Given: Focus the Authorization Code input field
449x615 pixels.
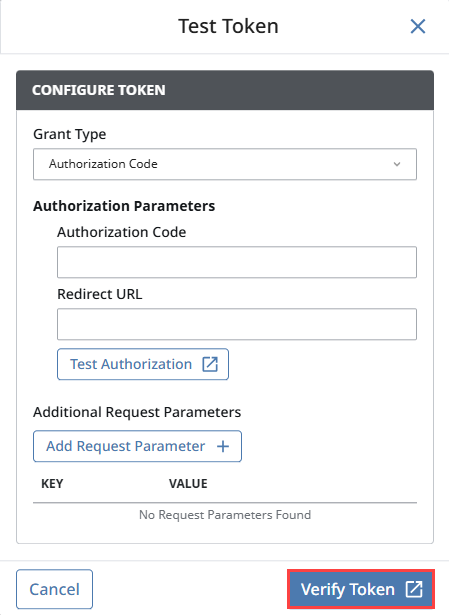Looking at the screenshot, I should click(237, 262).
